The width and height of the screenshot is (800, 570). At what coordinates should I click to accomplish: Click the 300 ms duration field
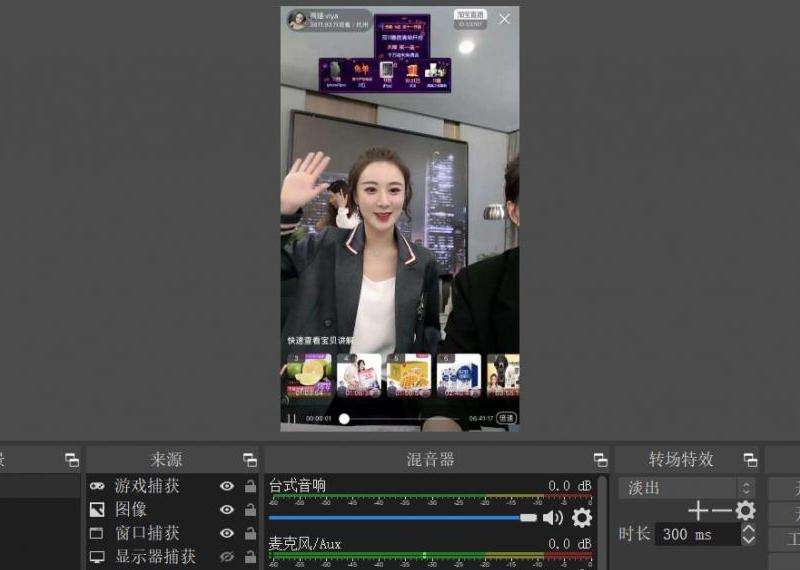click(x=697, y=534)
